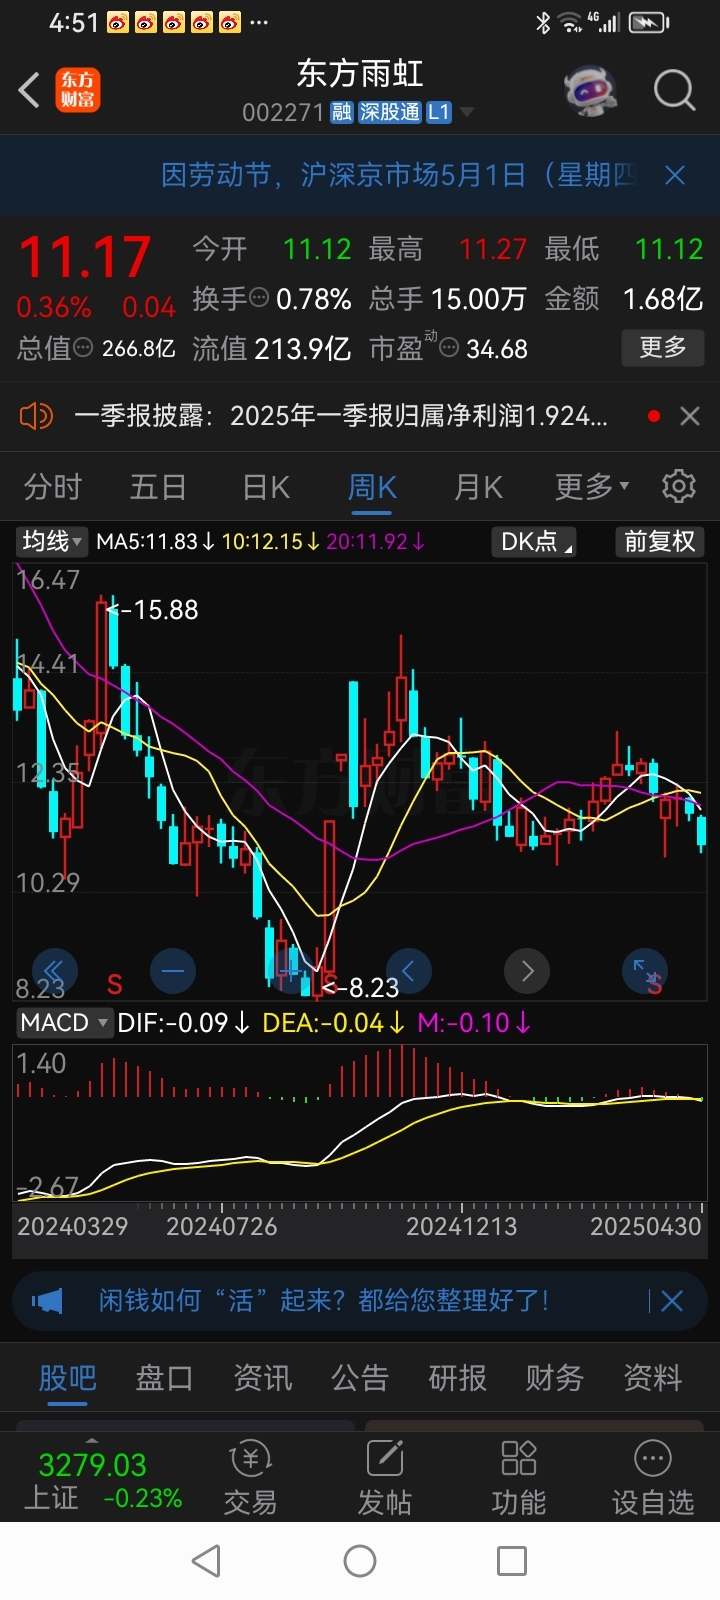The width and height of the screenshot is (720, 1600).
Task: Tap the megaphone promo icon
Action: coord(47,1301)
